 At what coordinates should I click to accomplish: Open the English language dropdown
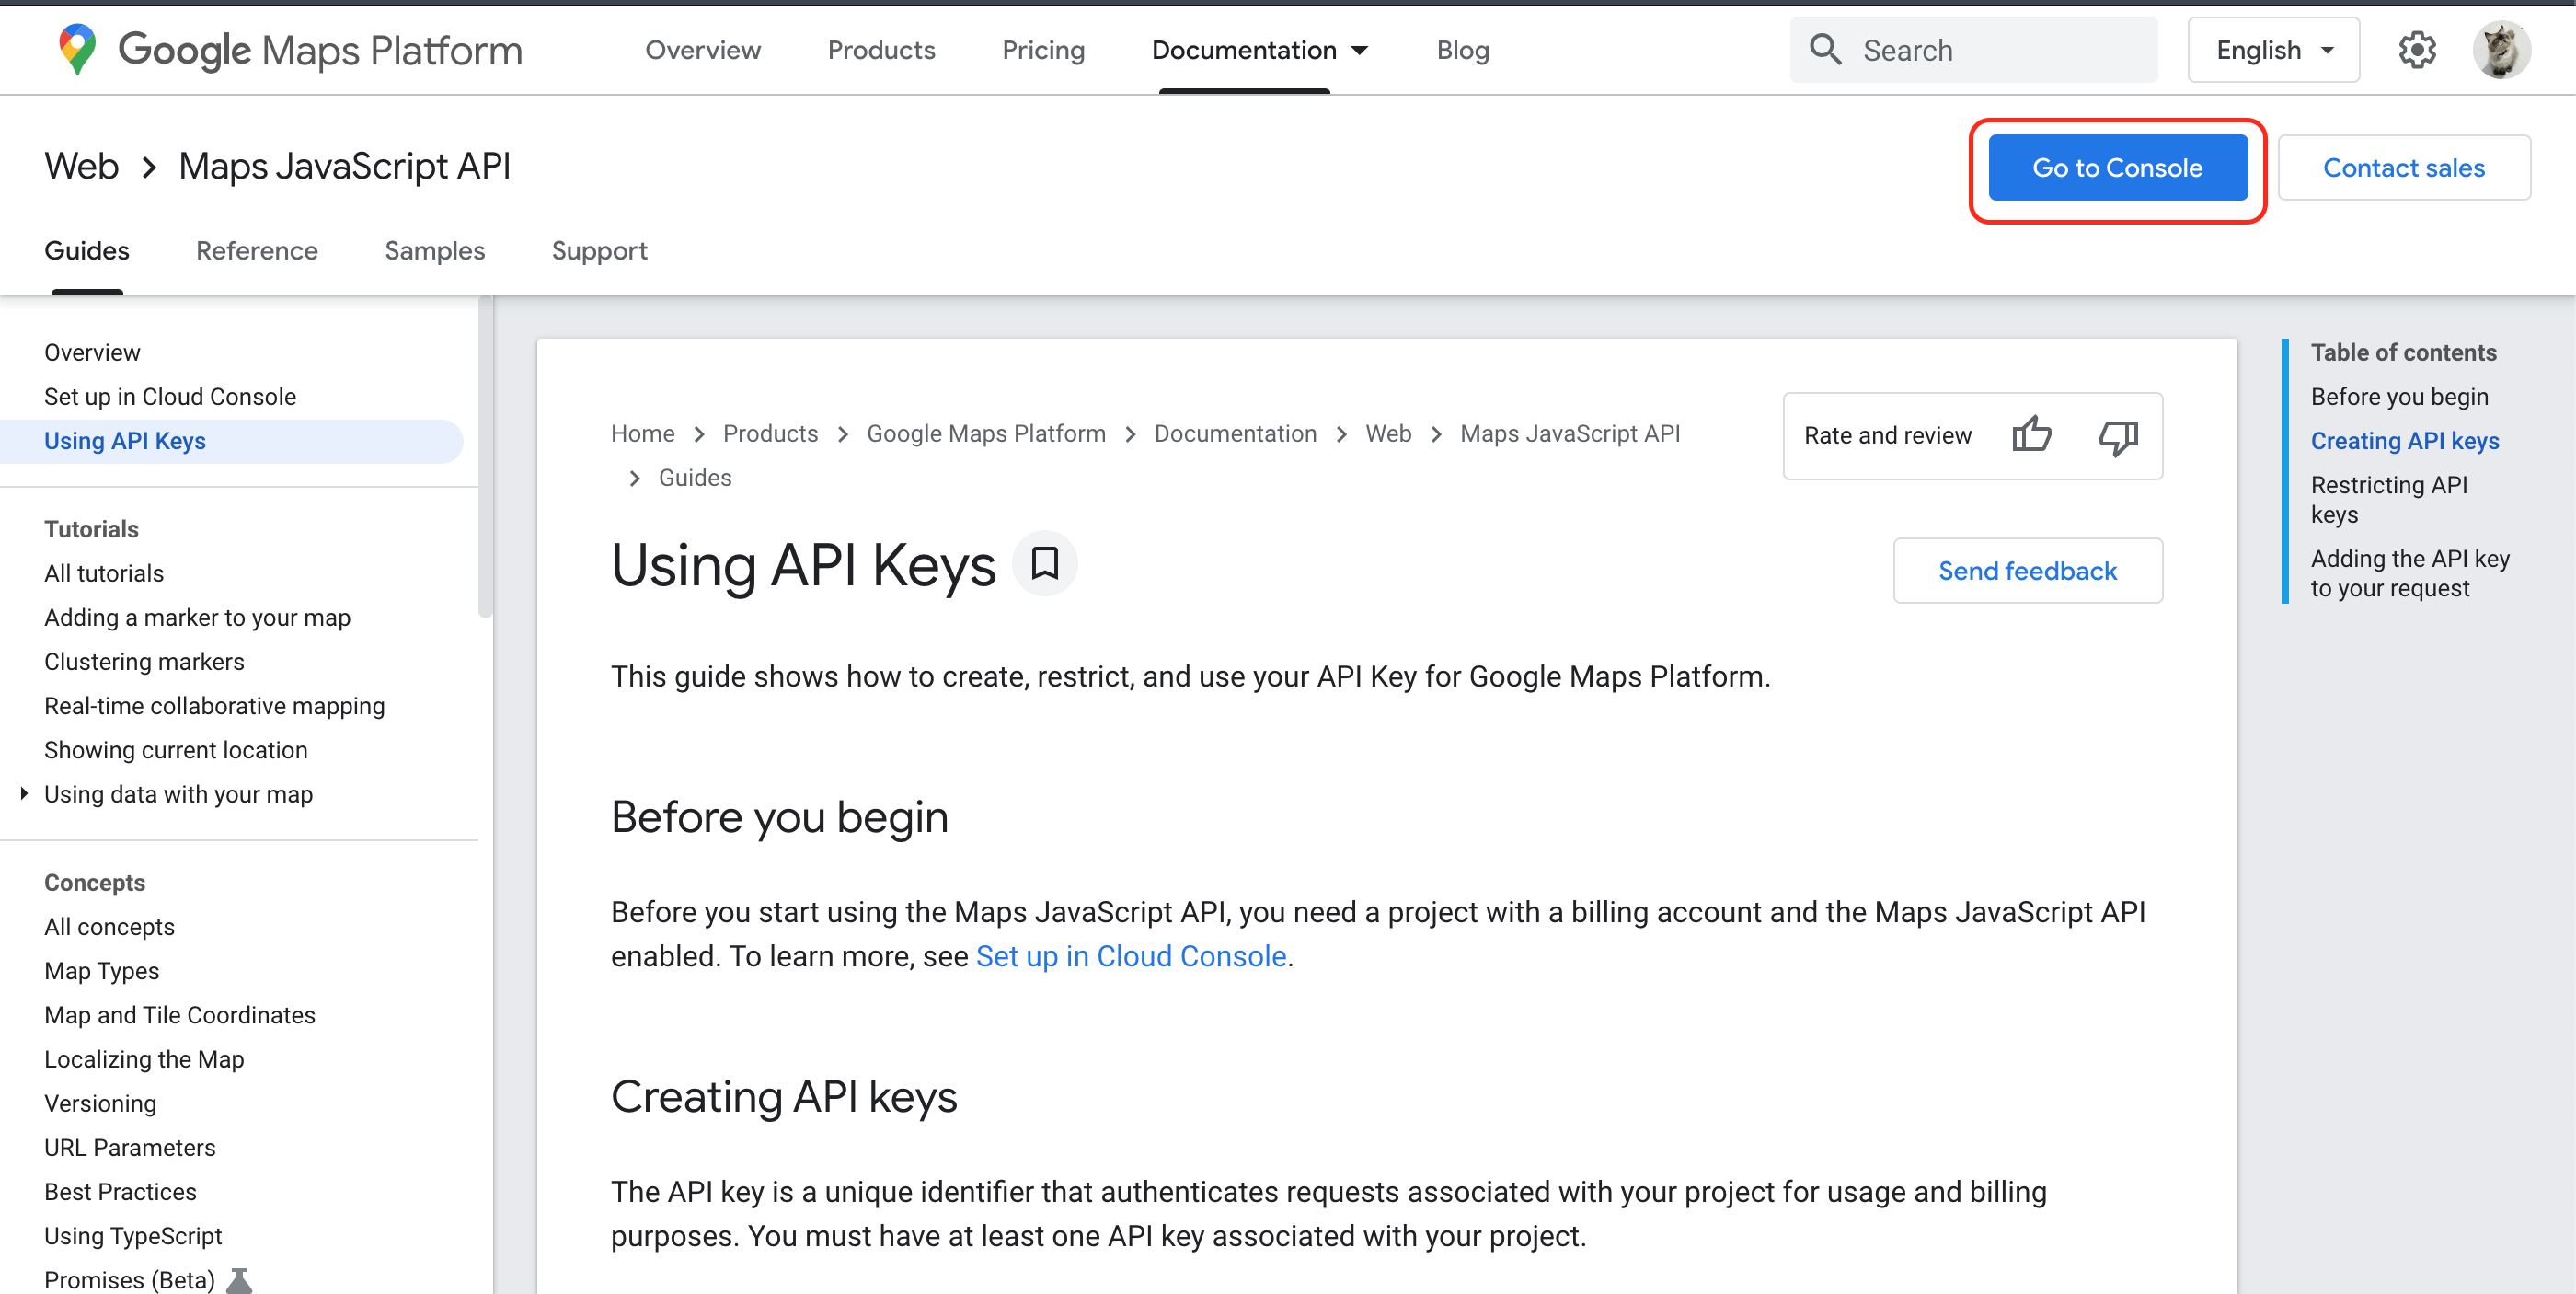pyautogui.click(x=2273, y=50)
